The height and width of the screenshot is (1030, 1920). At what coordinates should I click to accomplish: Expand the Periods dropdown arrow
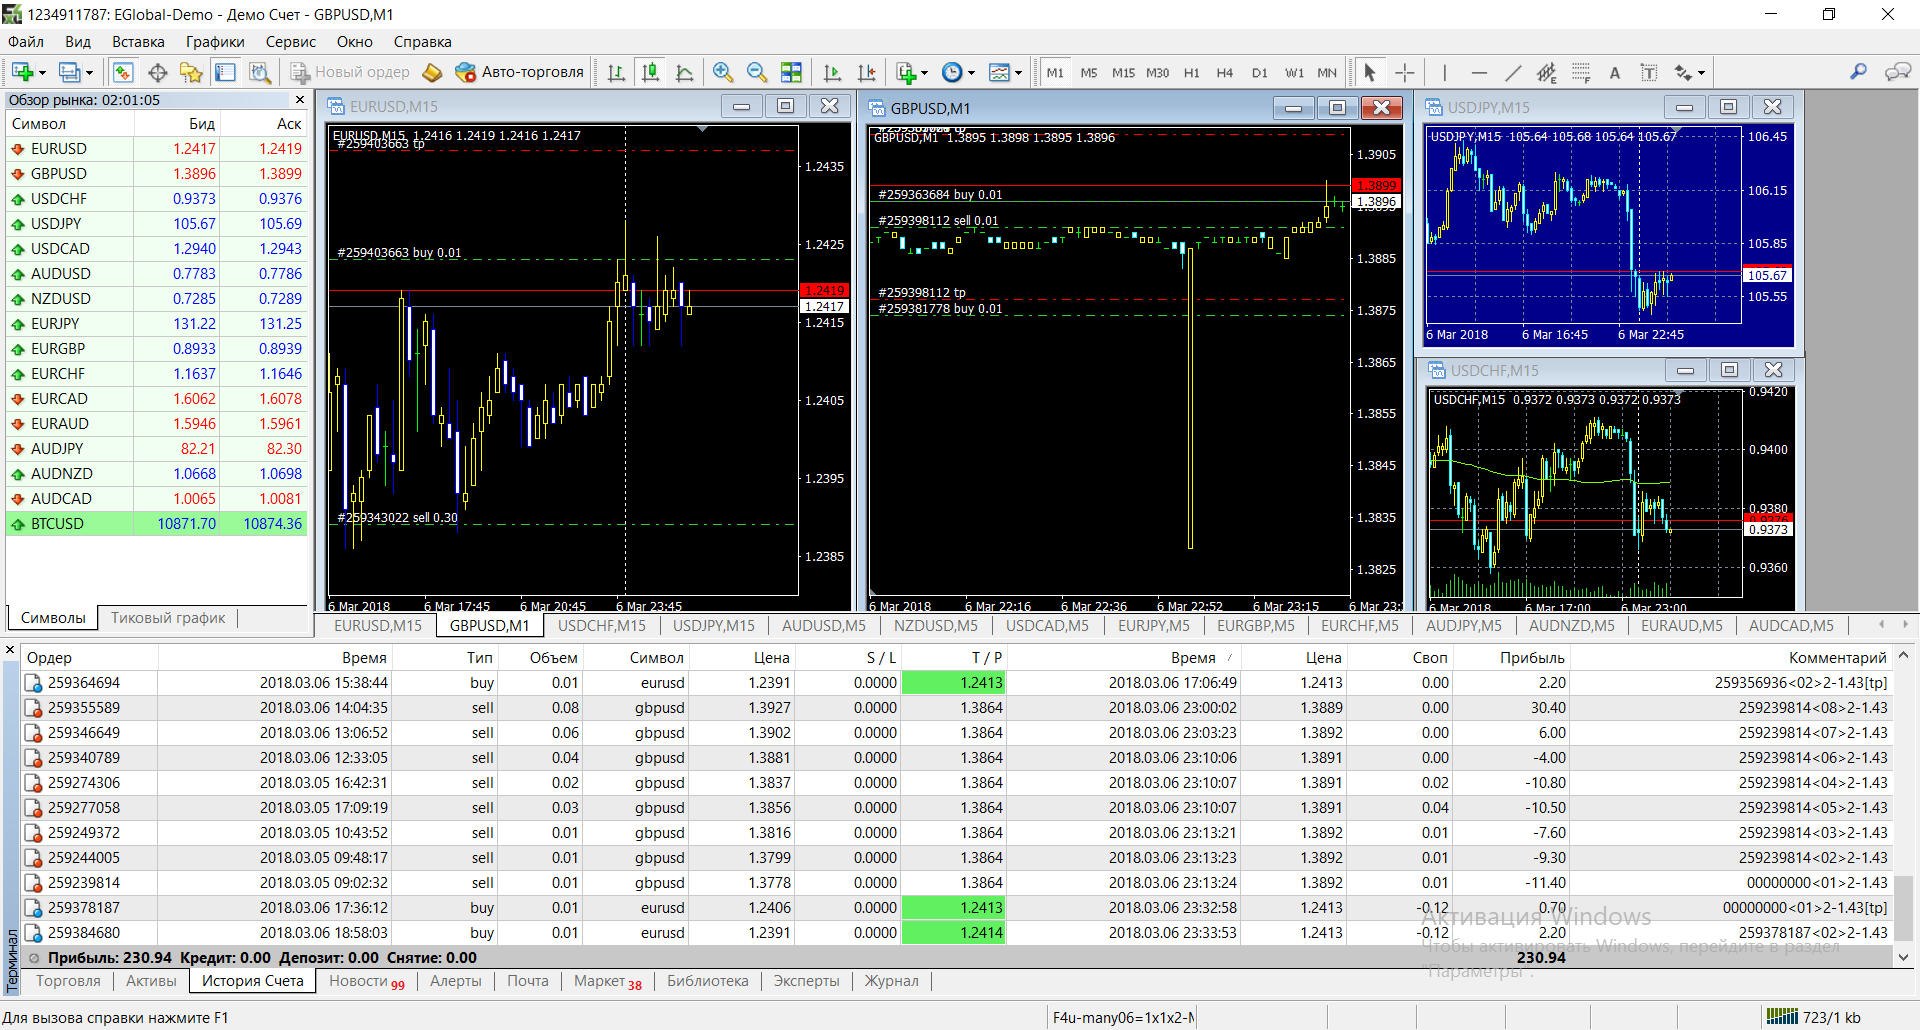pos(971,73)
